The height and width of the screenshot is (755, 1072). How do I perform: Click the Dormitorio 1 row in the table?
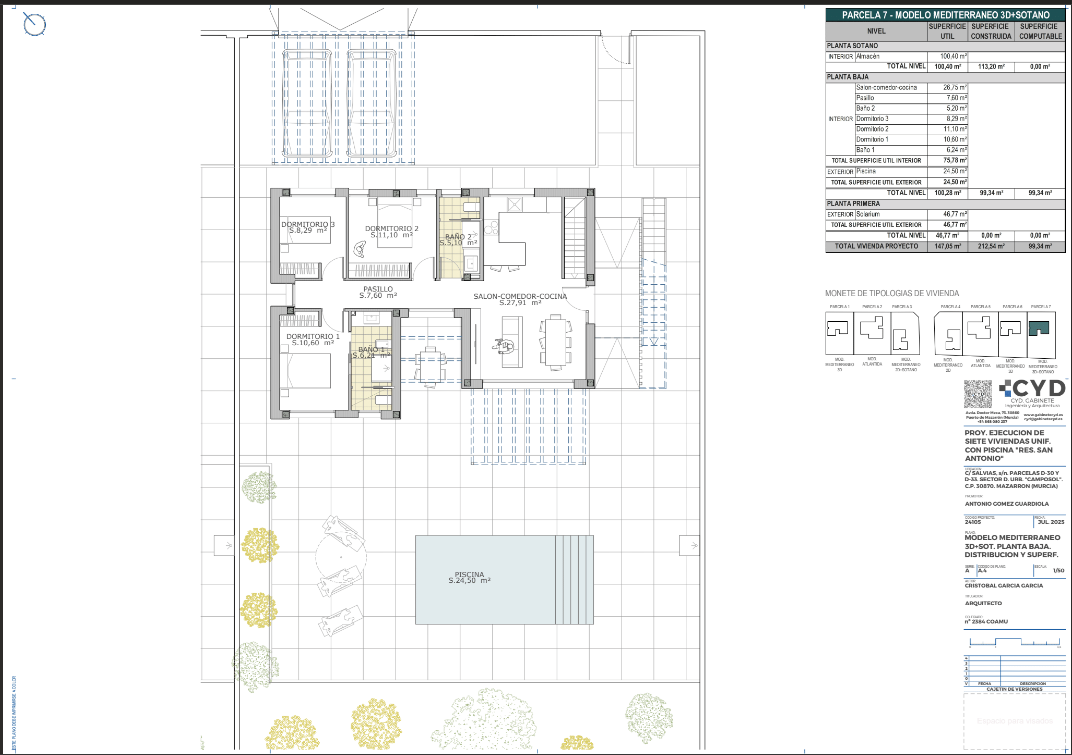point(911,139)
